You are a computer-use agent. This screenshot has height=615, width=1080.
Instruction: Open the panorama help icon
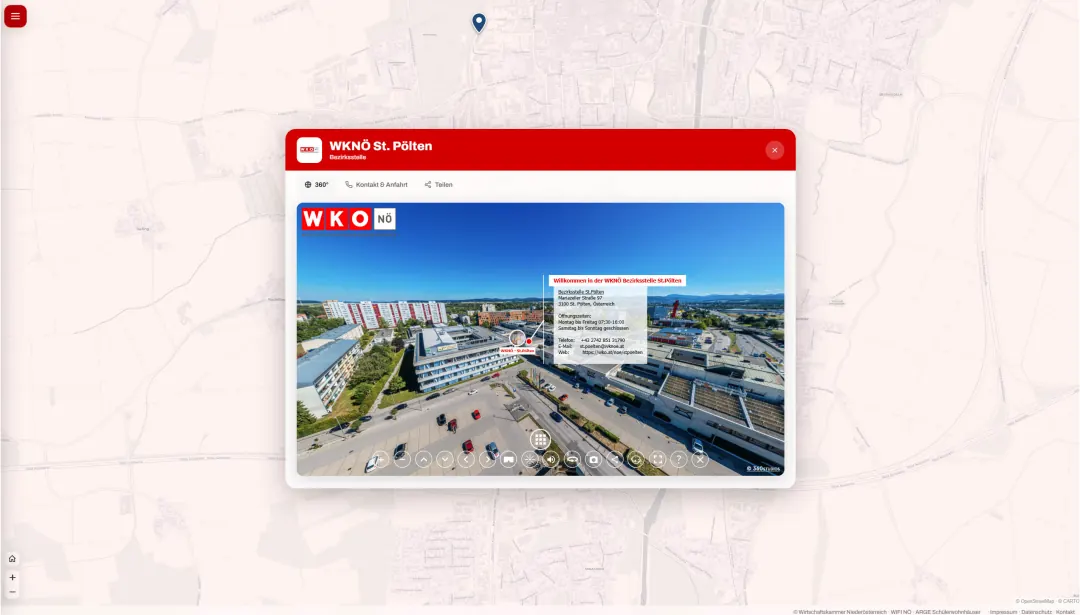[x=679, y=459]
